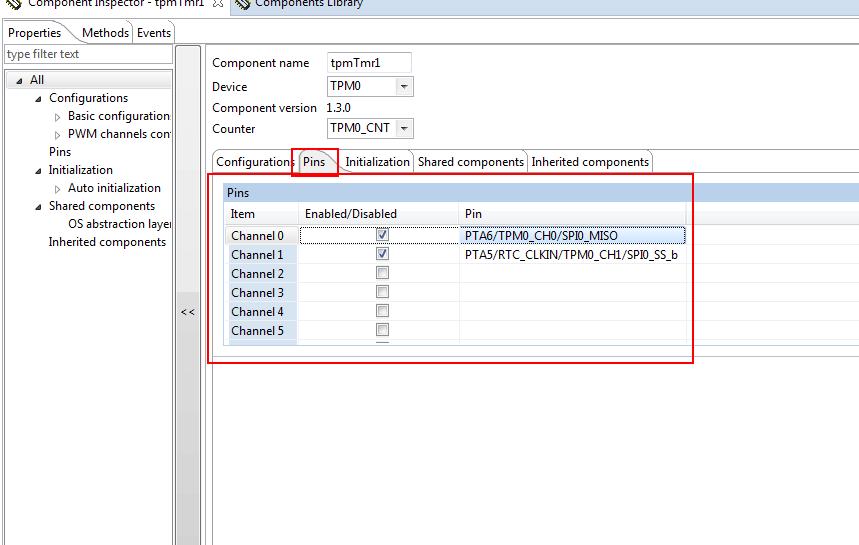Disable the Channel 1 checkbox

pos(382,254)
